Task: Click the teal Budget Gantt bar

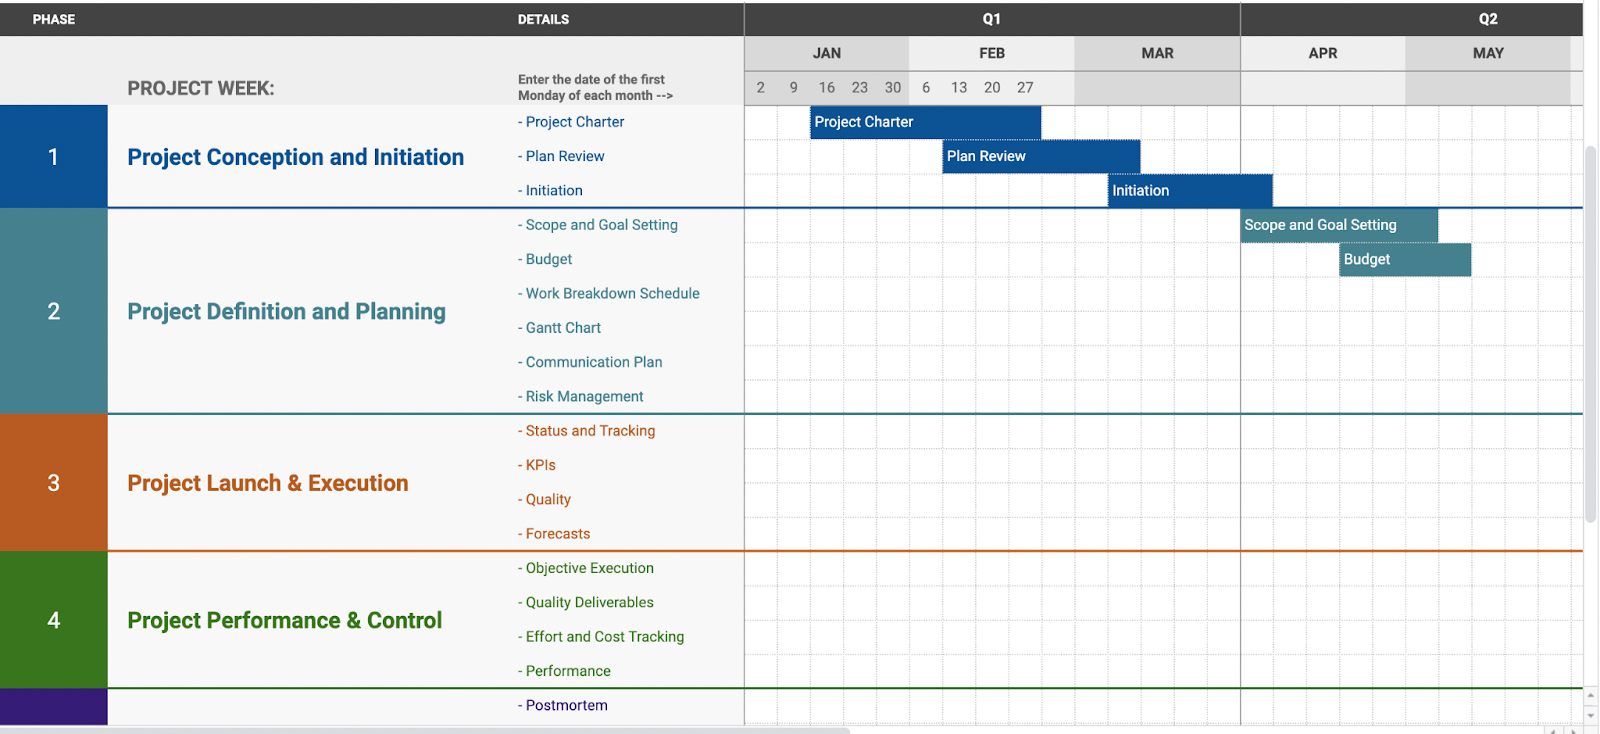Action: click(1404, 260)
